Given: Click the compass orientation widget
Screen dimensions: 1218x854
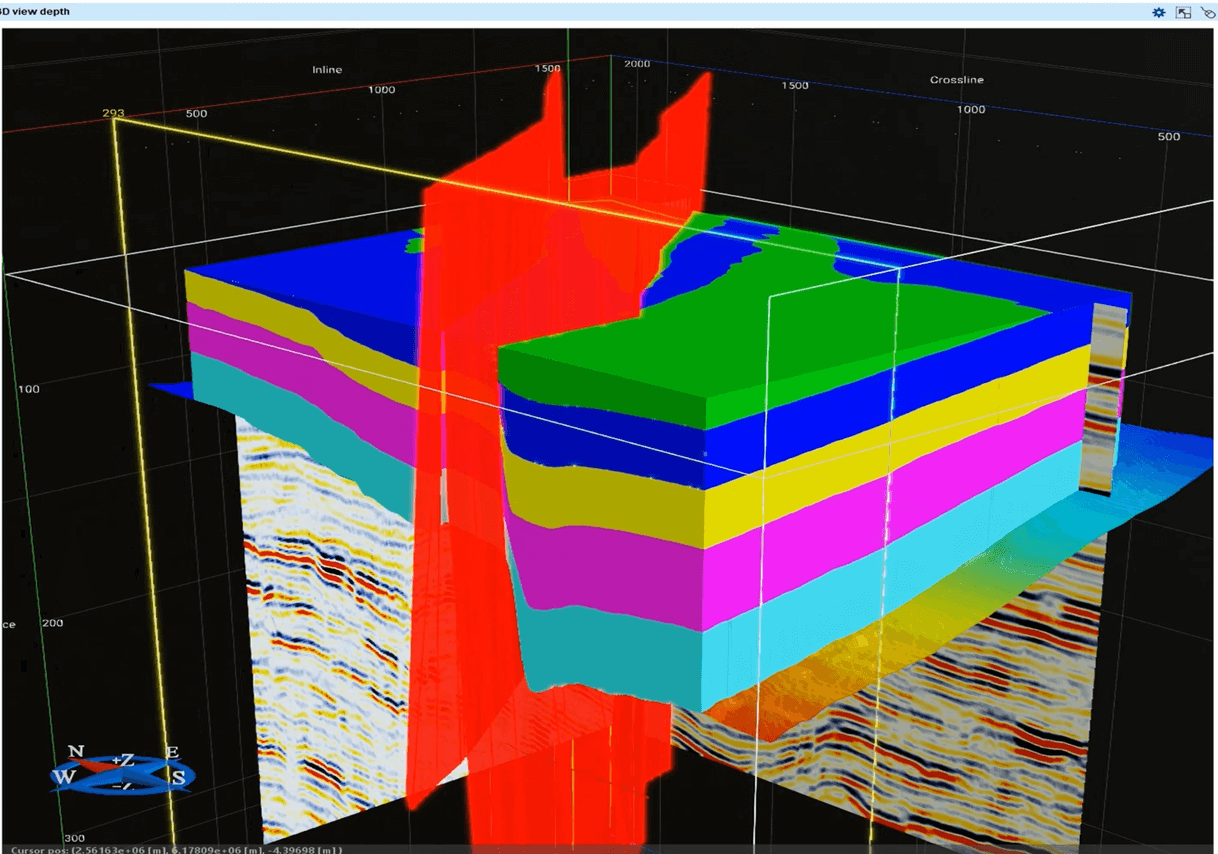Looking at the screenshot, I should [x=123, y=770].
